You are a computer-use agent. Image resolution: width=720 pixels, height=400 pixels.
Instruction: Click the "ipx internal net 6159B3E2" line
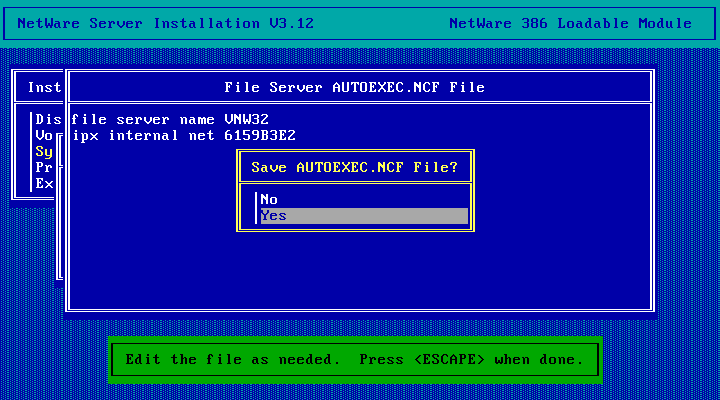coord(184,135)
